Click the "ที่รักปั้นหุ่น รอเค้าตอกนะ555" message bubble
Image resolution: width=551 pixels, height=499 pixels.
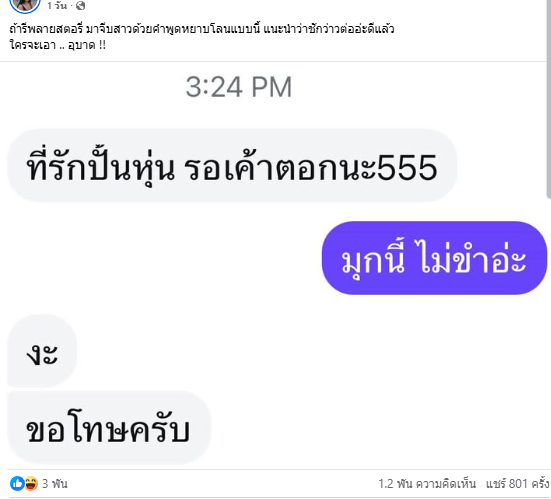coord(232,166)
